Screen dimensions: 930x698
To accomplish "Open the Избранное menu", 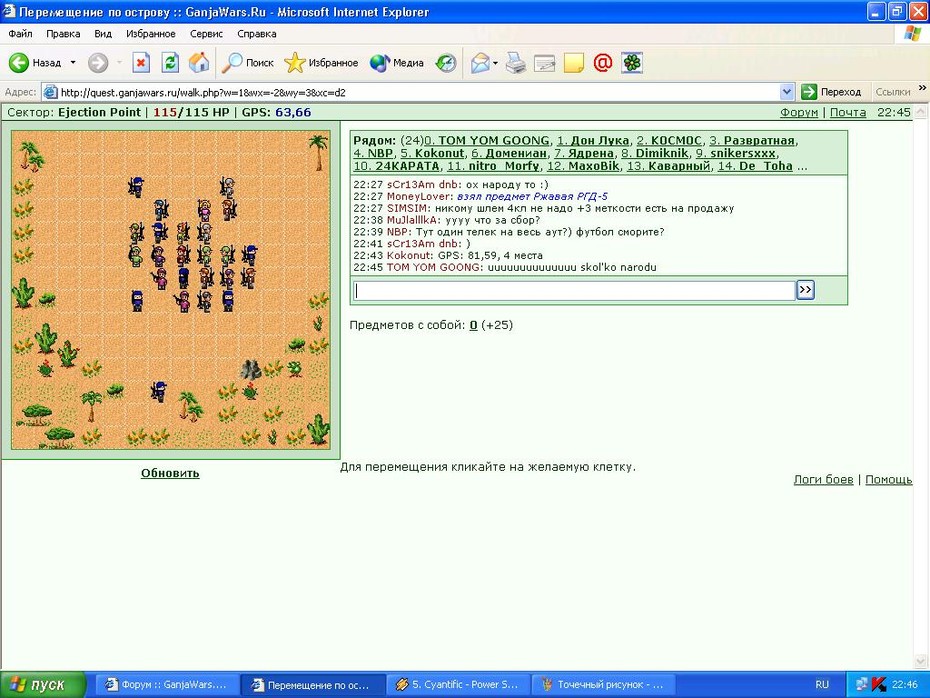I will 151,34.
